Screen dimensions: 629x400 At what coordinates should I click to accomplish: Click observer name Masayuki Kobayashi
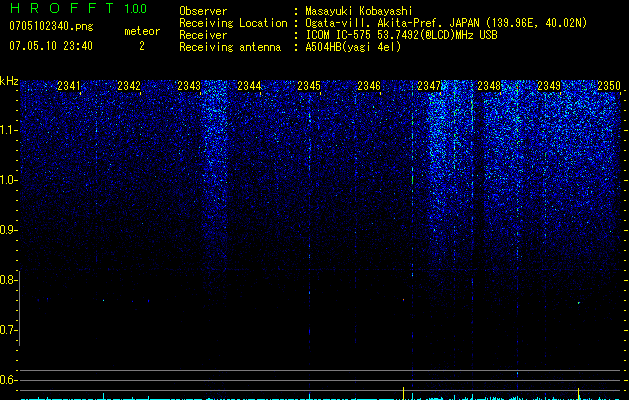[359, 11]
